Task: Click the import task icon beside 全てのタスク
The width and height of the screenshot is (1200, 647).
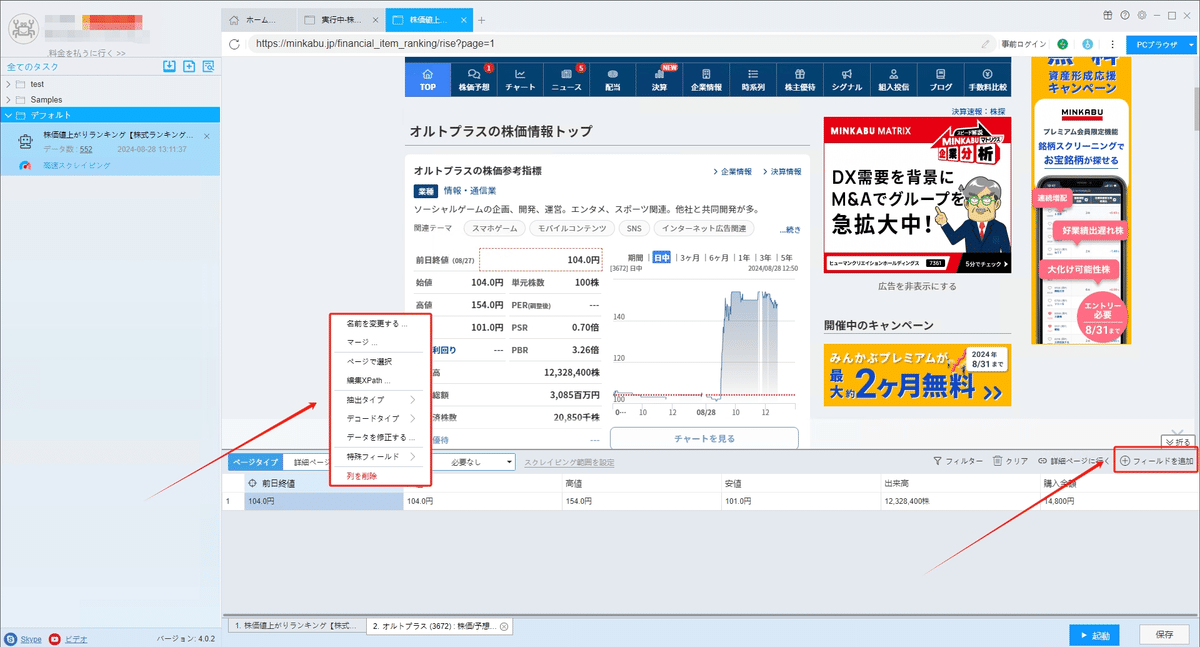Action: click(169, 67)
